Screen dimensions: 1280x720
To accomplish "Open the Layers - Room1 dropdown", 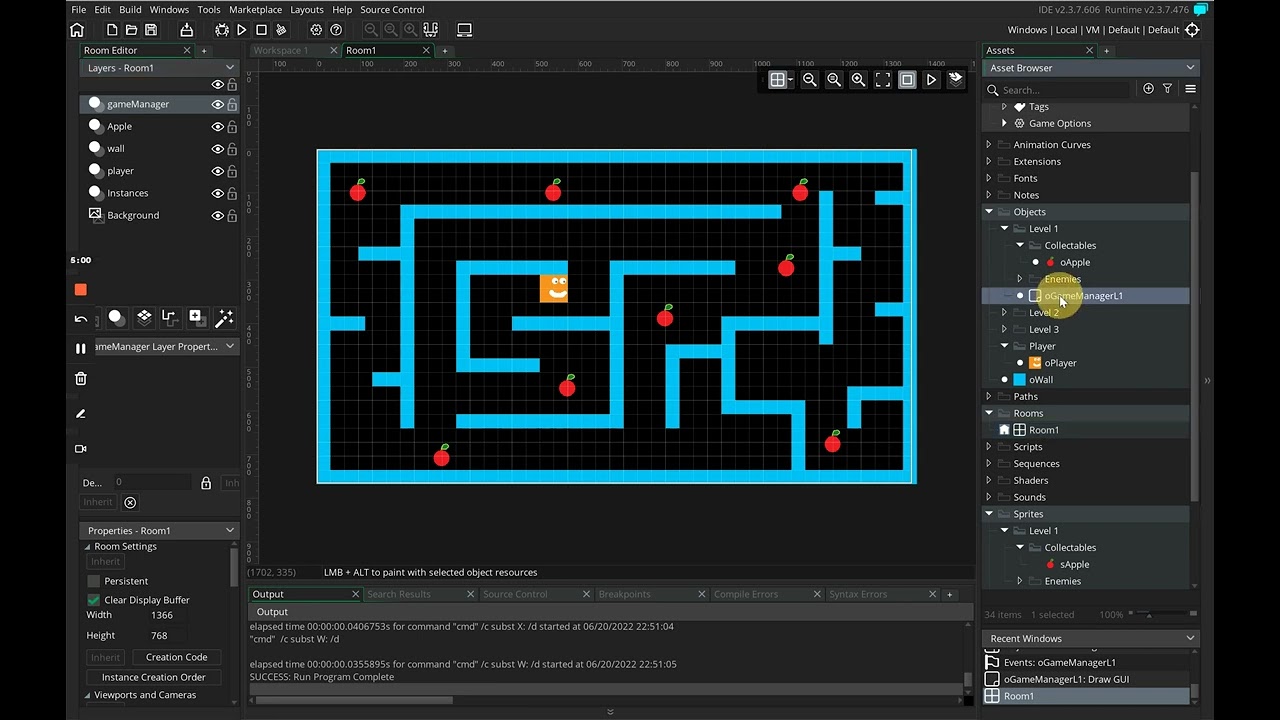I will pyautogui.click(x=159, y=68).
